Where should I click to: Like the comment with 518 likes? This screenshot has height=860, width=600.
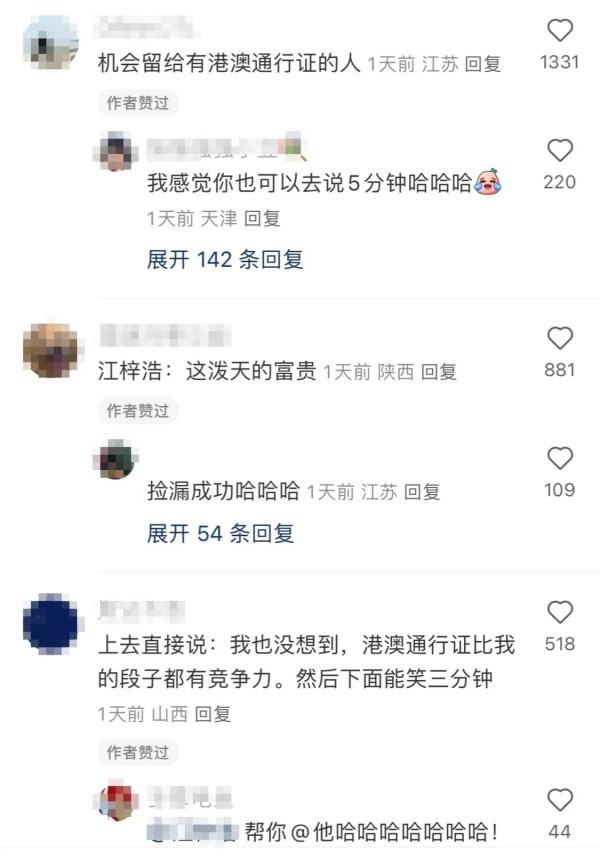pyautogui.click(x=559, y=612)
